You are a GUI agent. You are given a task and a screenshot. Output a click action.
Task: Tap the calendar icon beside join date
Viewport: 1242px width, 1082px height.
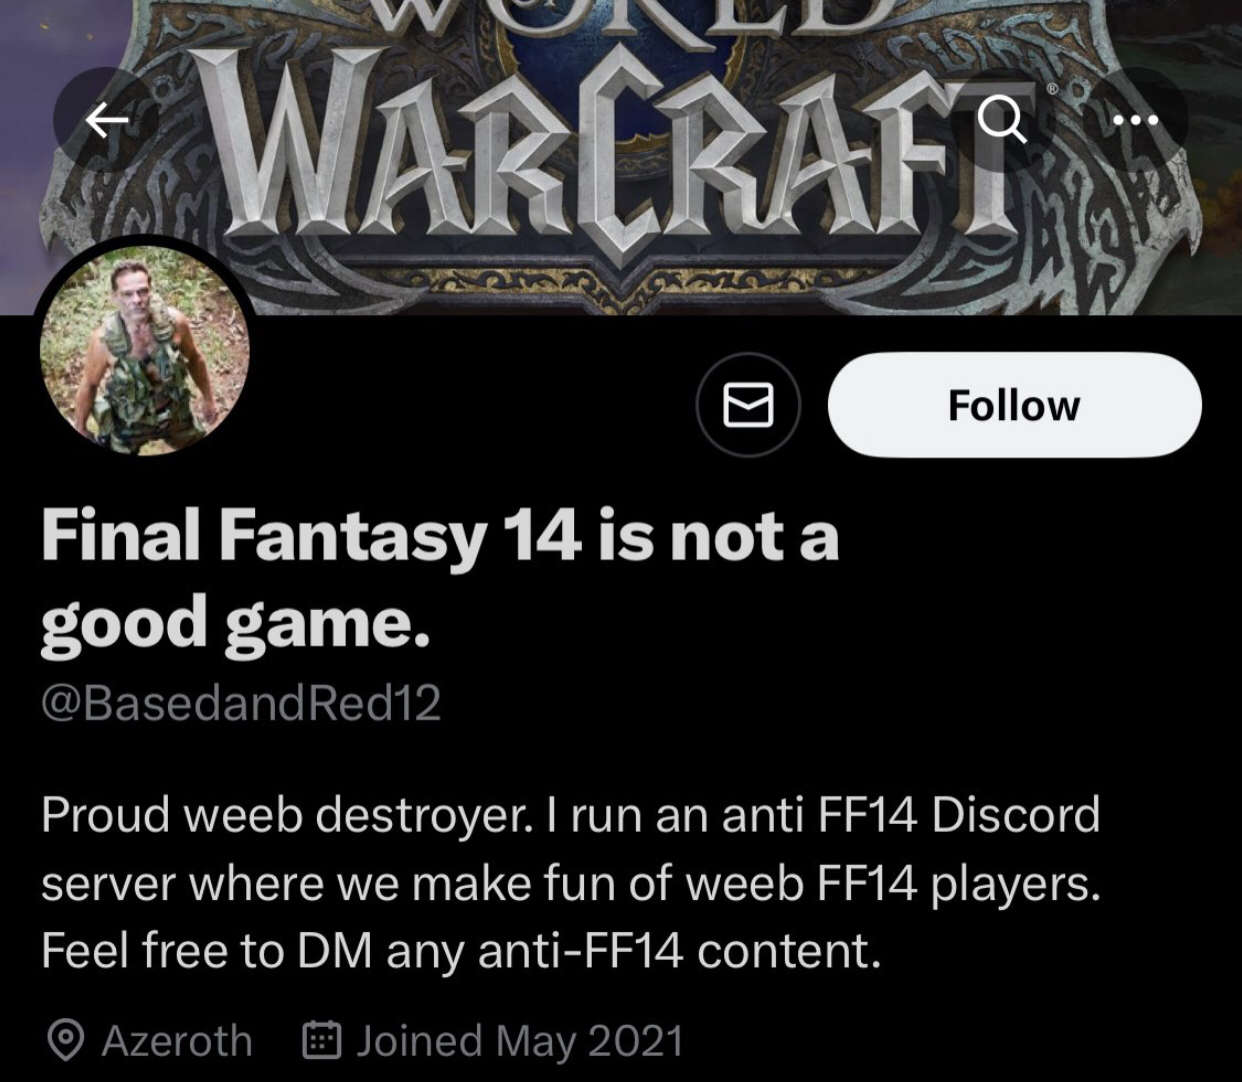[322, 1040]
